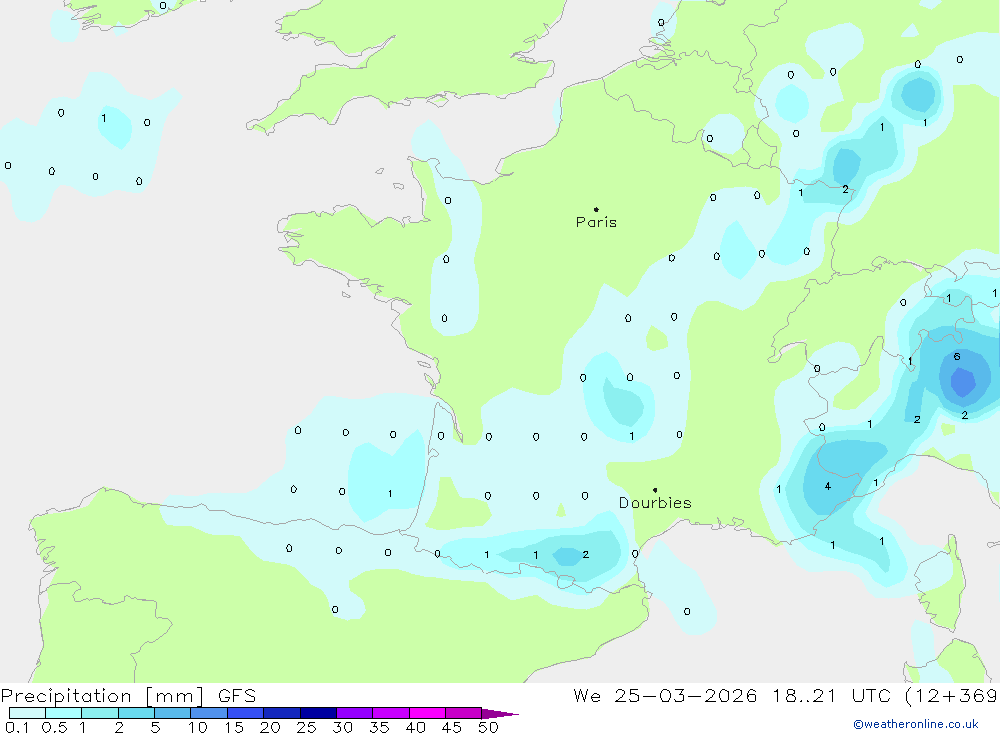
Task: Click the 18..21 UTC time text
Action: click(831, 695)
